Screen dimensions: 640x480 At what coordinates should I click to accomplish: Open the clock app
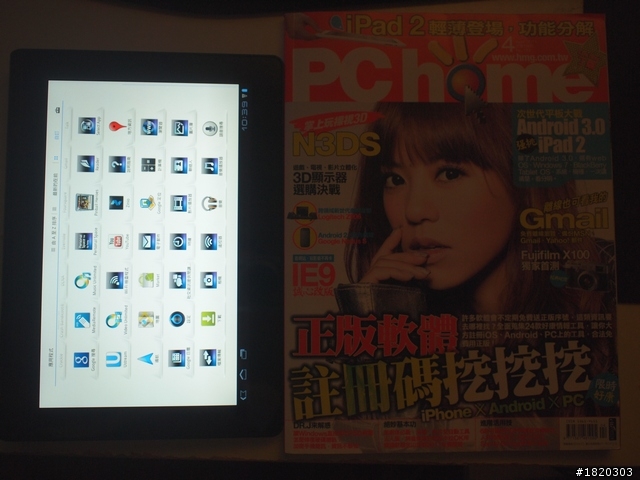[x=178, y=242]
